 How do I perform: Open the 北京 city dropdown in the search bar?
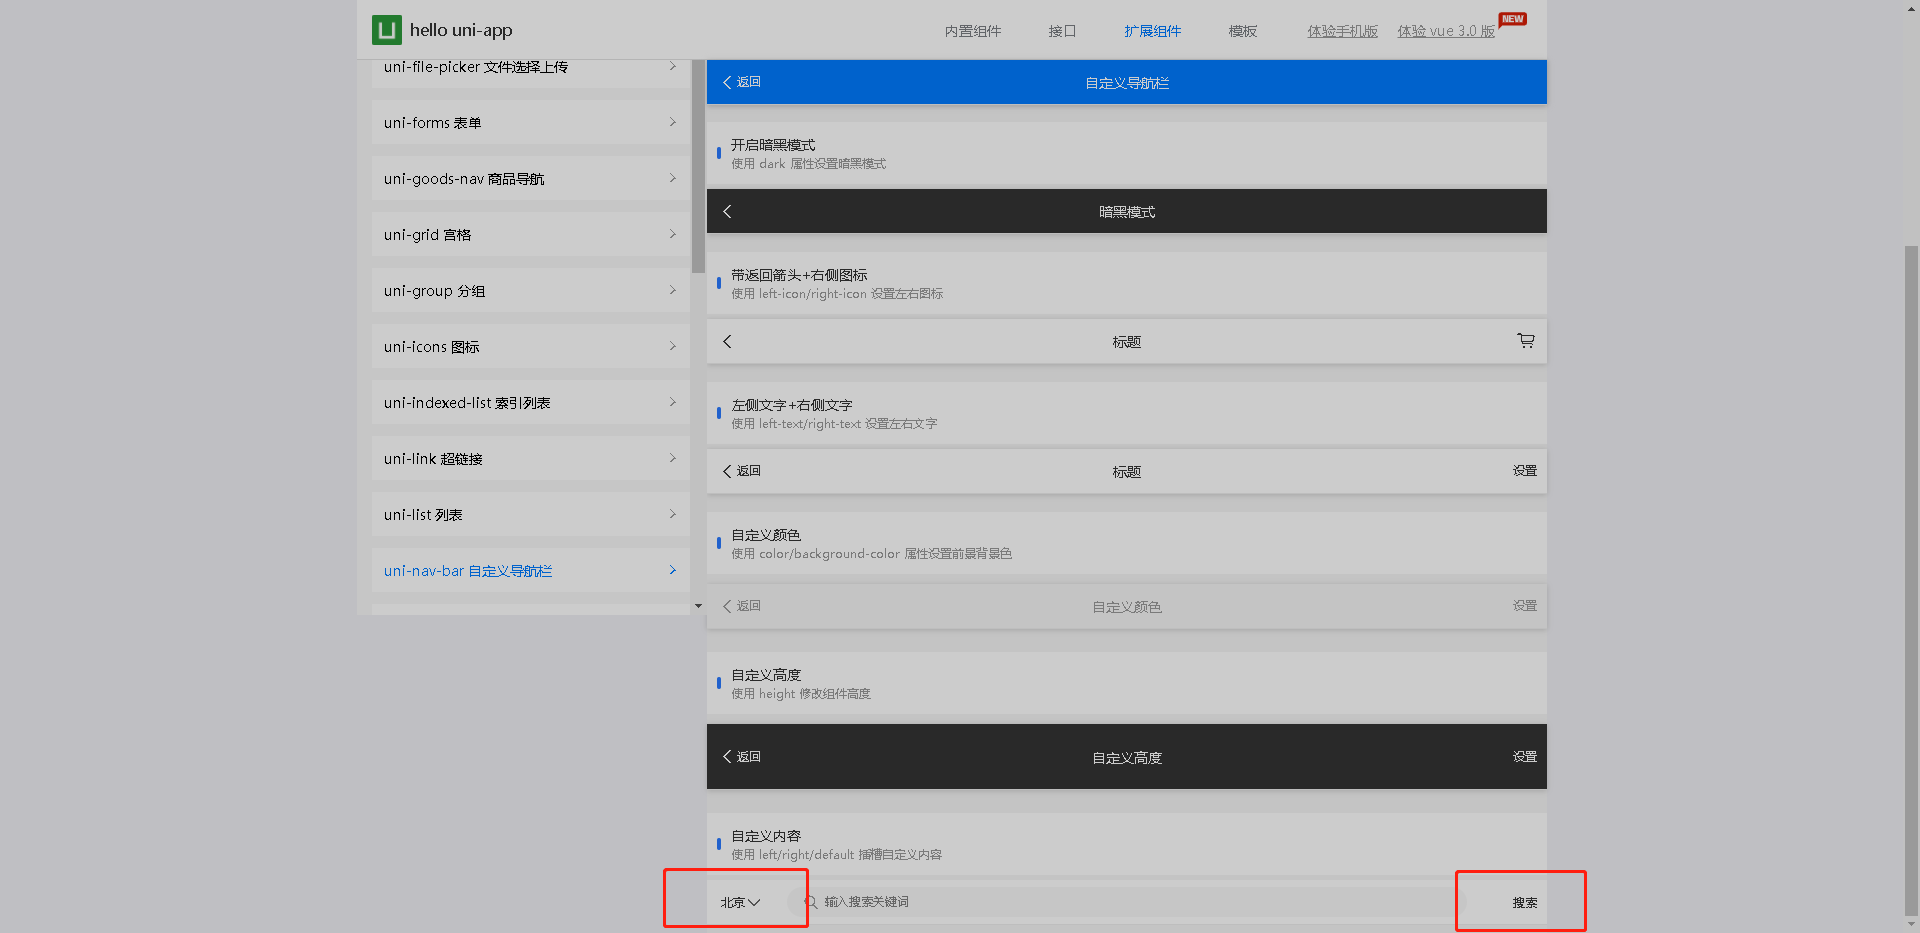tap(738, 901)
